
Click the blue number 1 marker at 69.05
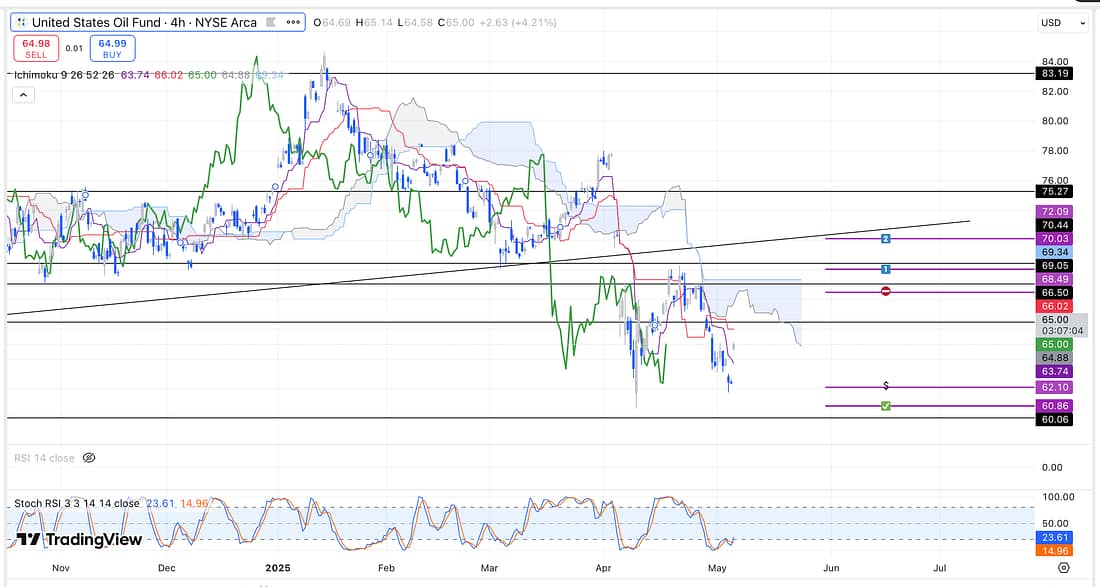pyautogui.click(x=886, y=269)
